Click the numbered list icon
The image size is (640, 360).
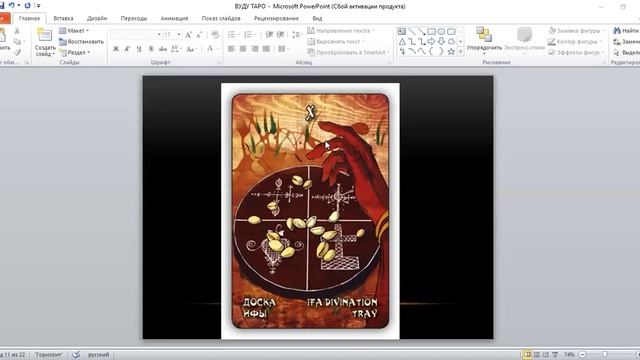click(x=249, y=35)
